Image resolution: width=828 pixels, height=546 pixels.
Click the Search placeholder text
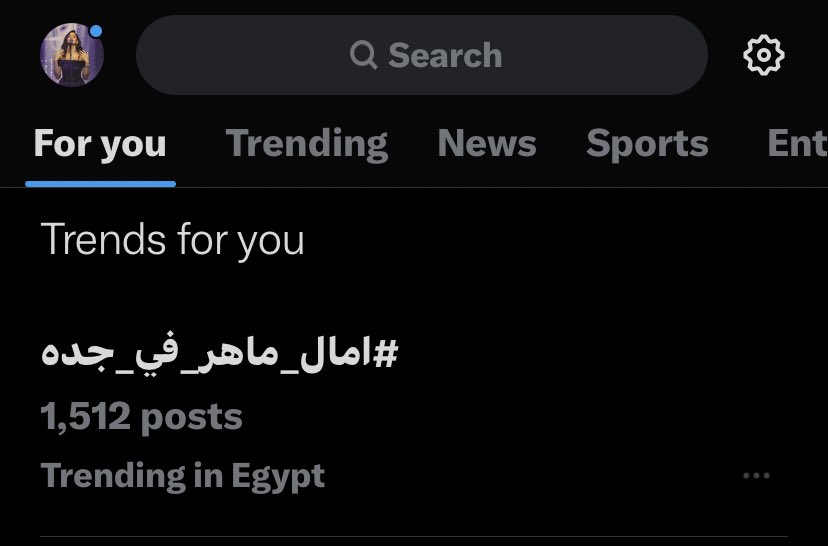point(445,55)
